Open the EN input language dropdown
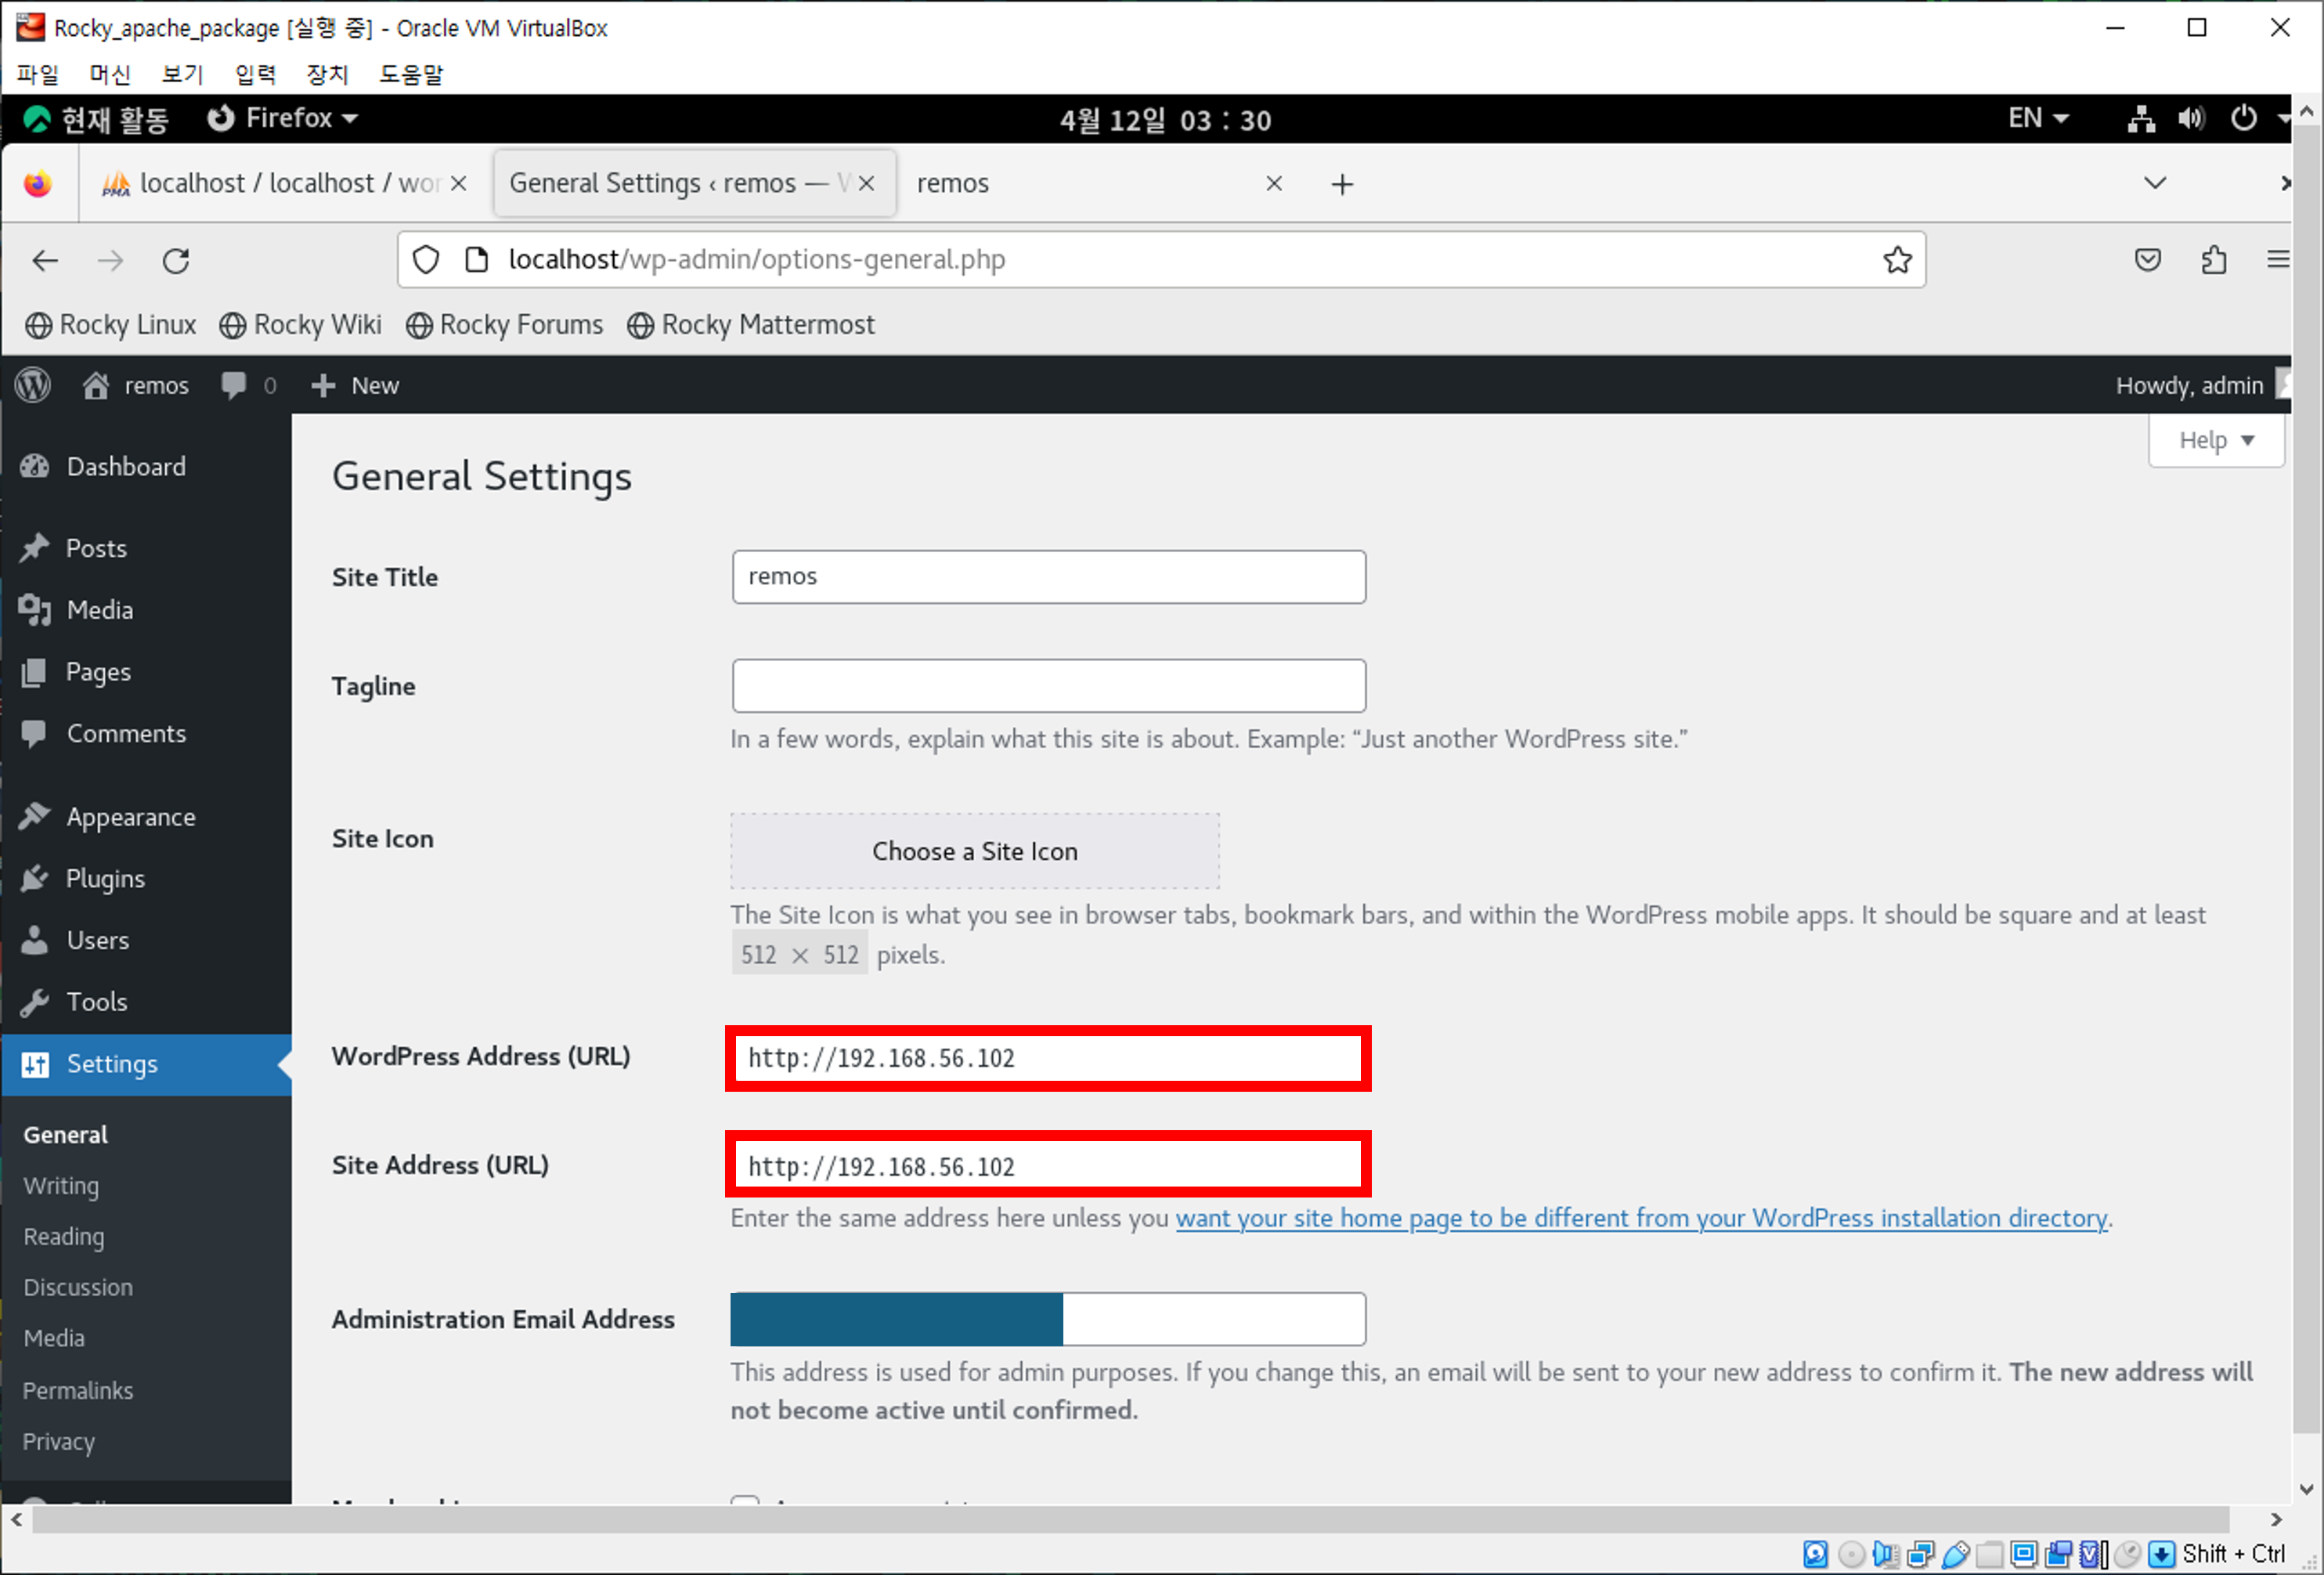Image resolution: width=2324 pixels, height=1575 pixels. [x=2037, y=119]
